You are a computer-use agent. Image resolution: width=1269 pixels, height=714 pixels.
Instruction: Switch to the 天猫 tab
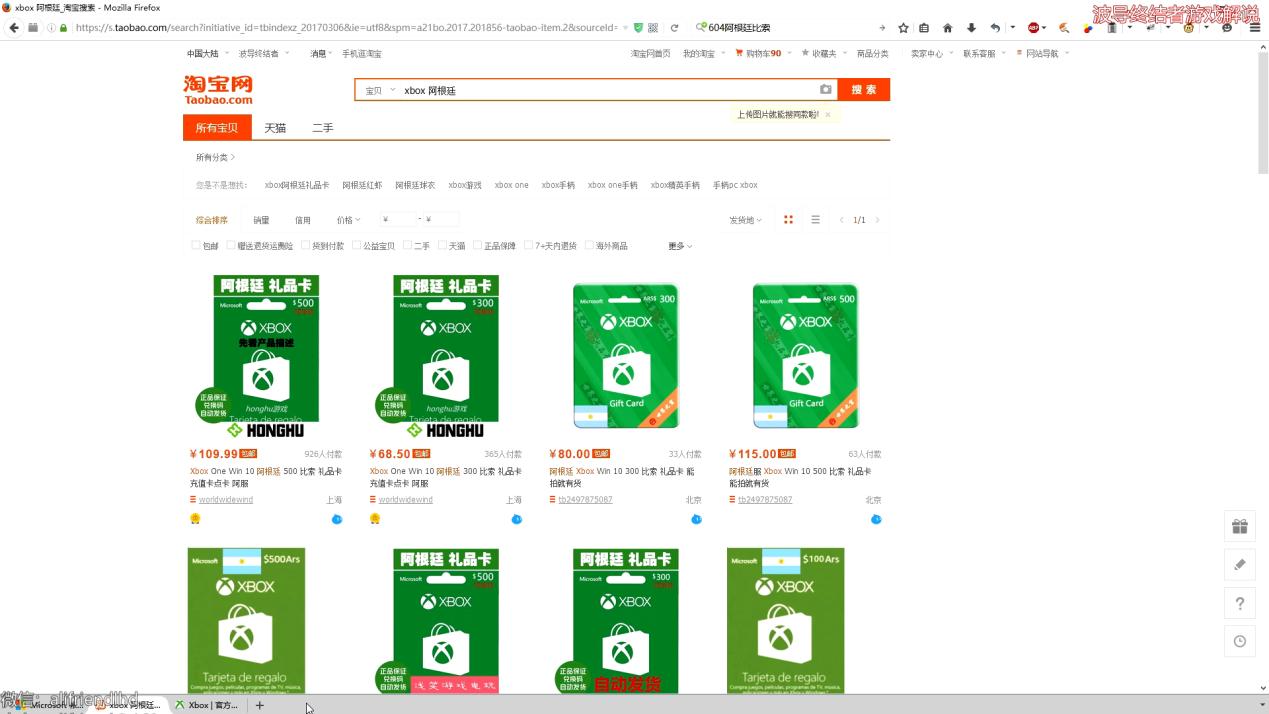[x=275, y=128]
